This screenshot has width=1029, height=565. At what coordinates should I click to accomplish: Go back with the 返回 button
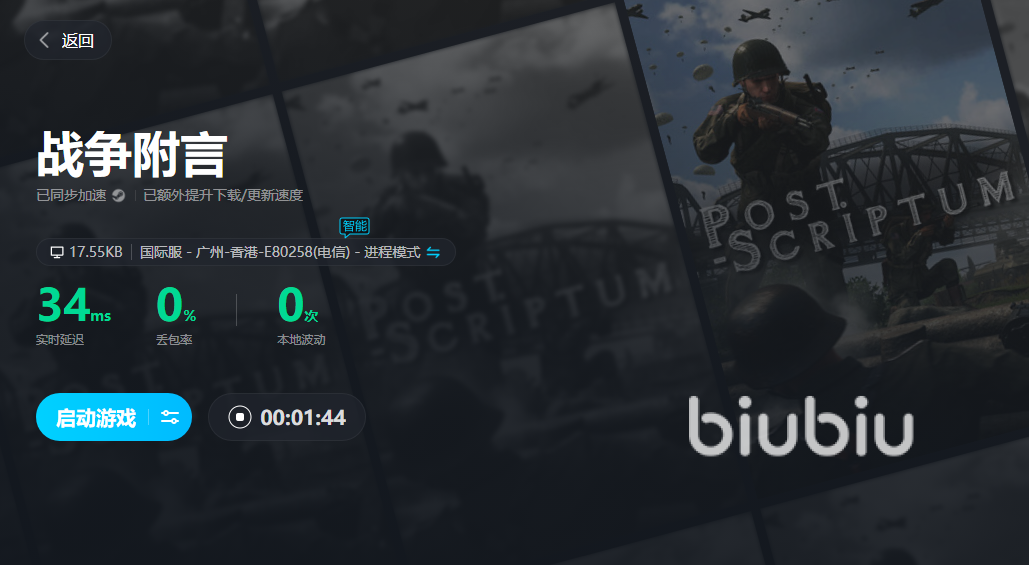(68, 41)
